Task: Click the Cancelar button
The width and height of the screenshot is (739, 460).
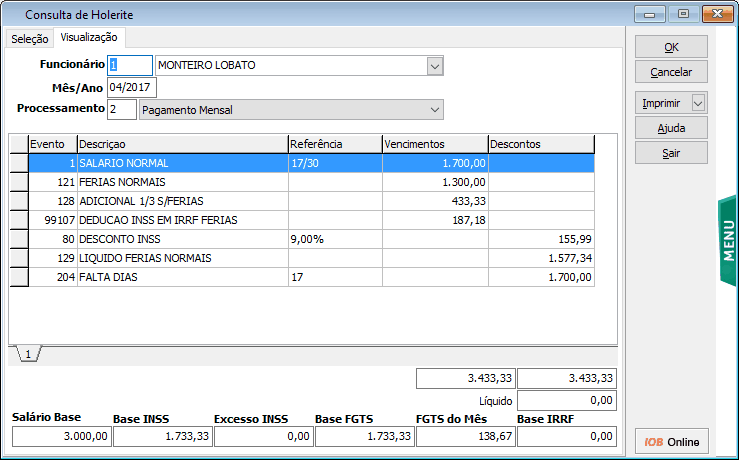Action: 671,73
